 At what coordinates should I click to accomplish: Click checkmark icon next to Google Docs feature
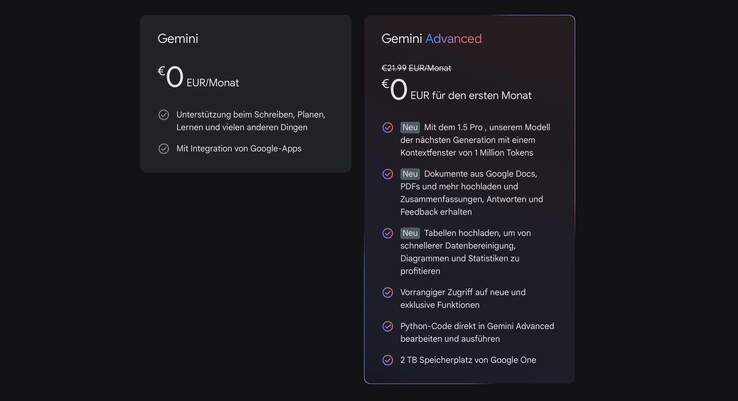point(388,174)
